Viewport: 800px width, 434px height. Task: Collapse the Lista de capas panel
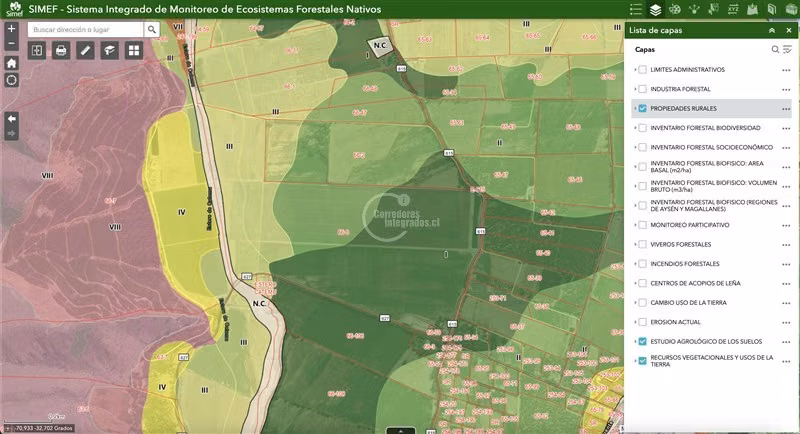(x=772, y=31)
